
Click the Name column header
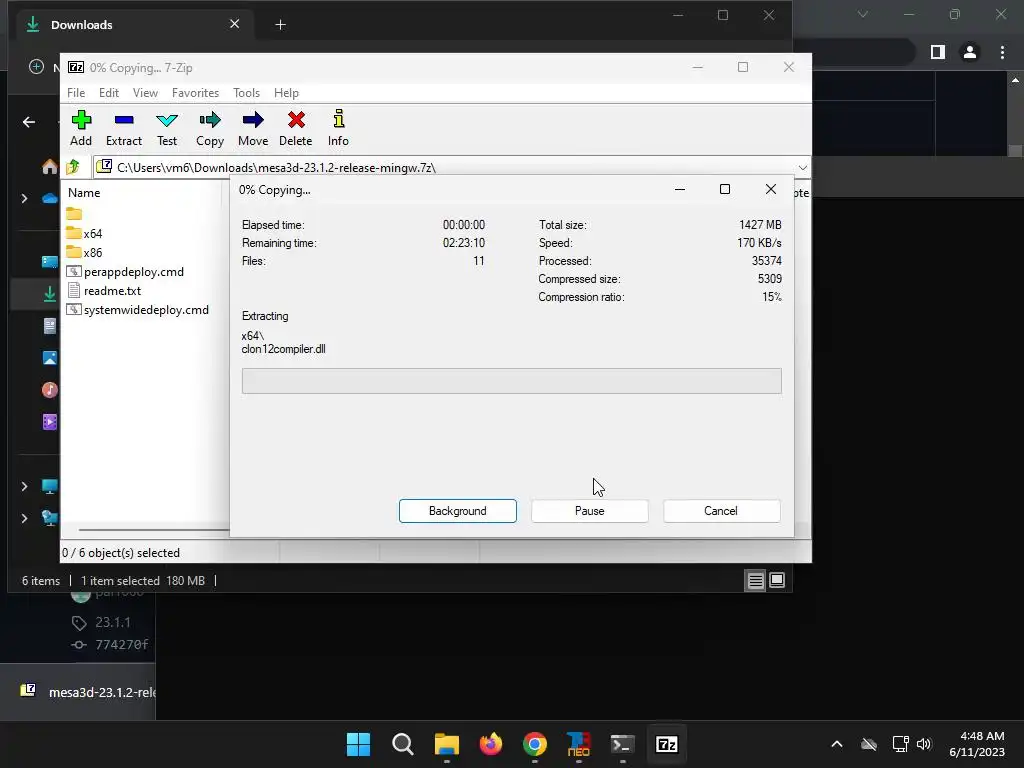pos(84,193)
